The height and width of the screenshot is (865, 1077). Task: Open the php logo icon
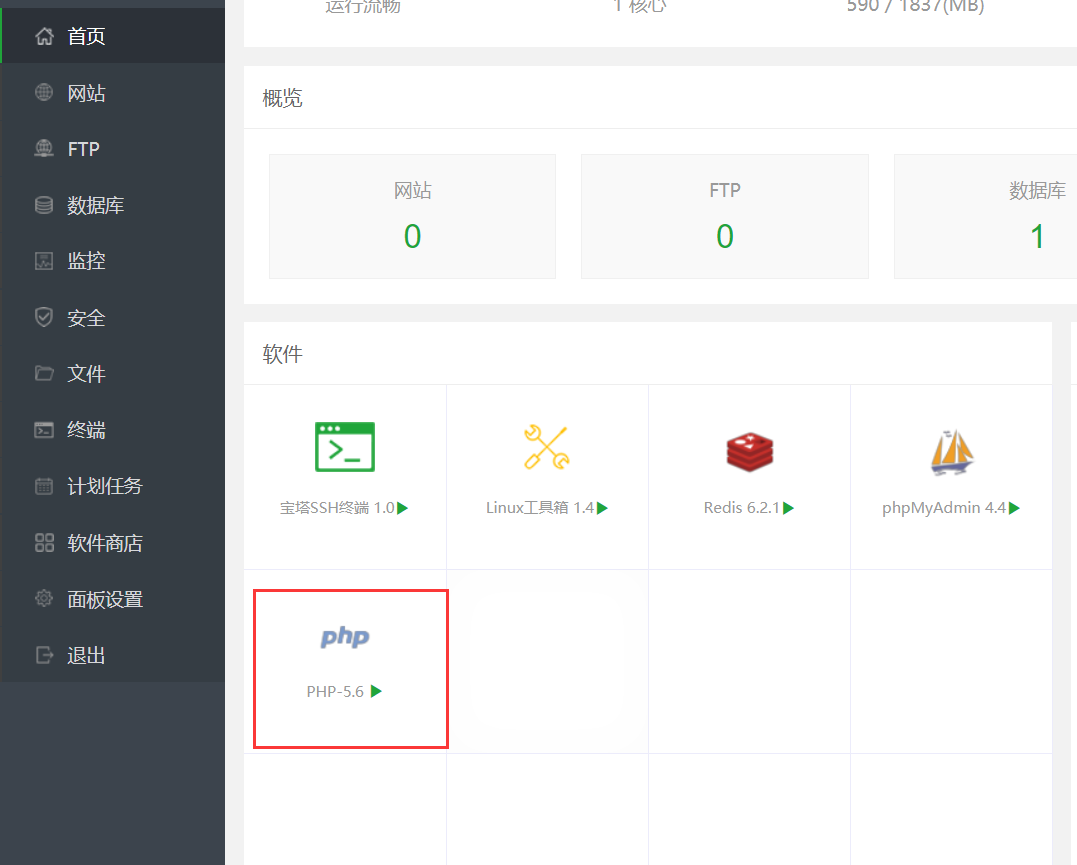point(345,637)
